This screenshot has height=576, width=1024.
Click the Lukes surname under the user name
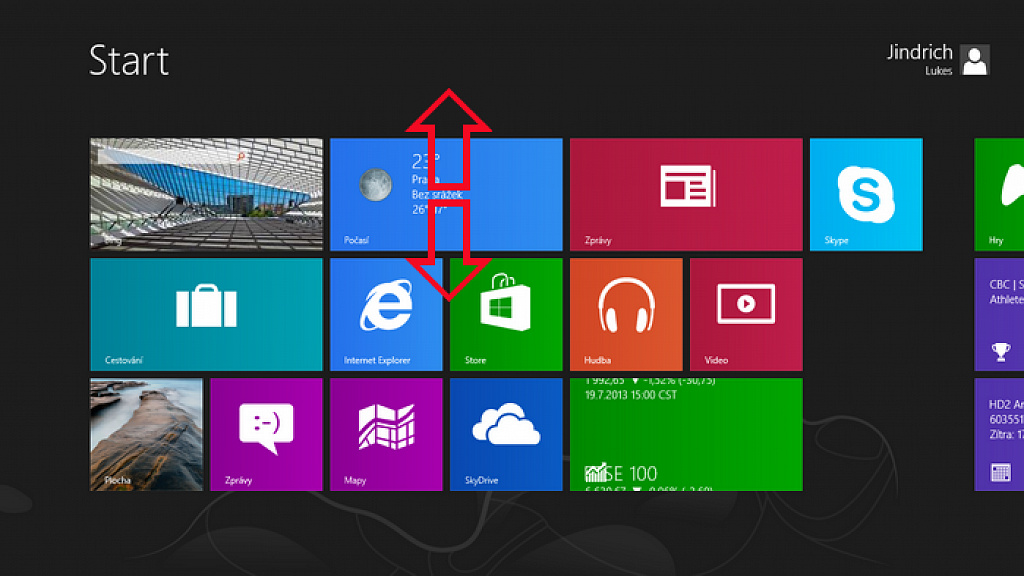click(938, 71)
